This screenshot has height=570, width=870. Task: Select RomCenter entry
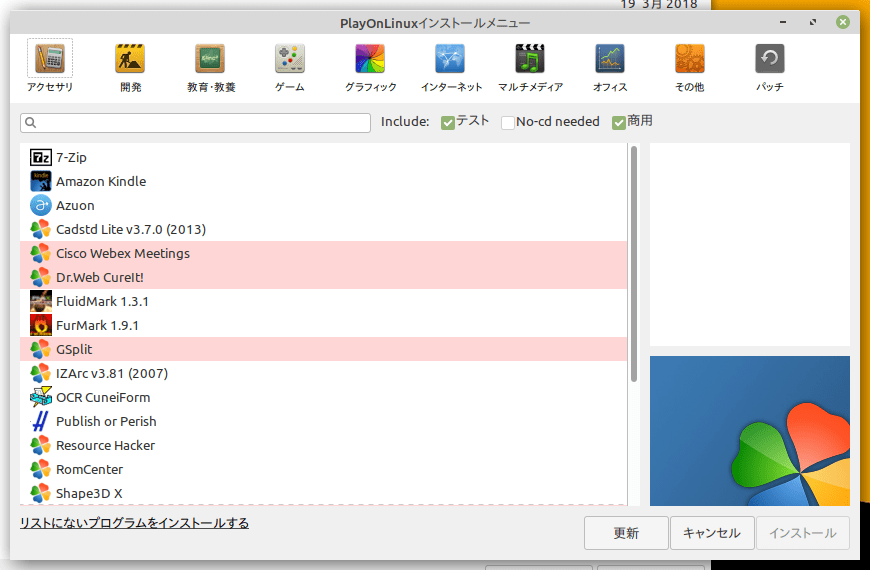pos(323,470)
